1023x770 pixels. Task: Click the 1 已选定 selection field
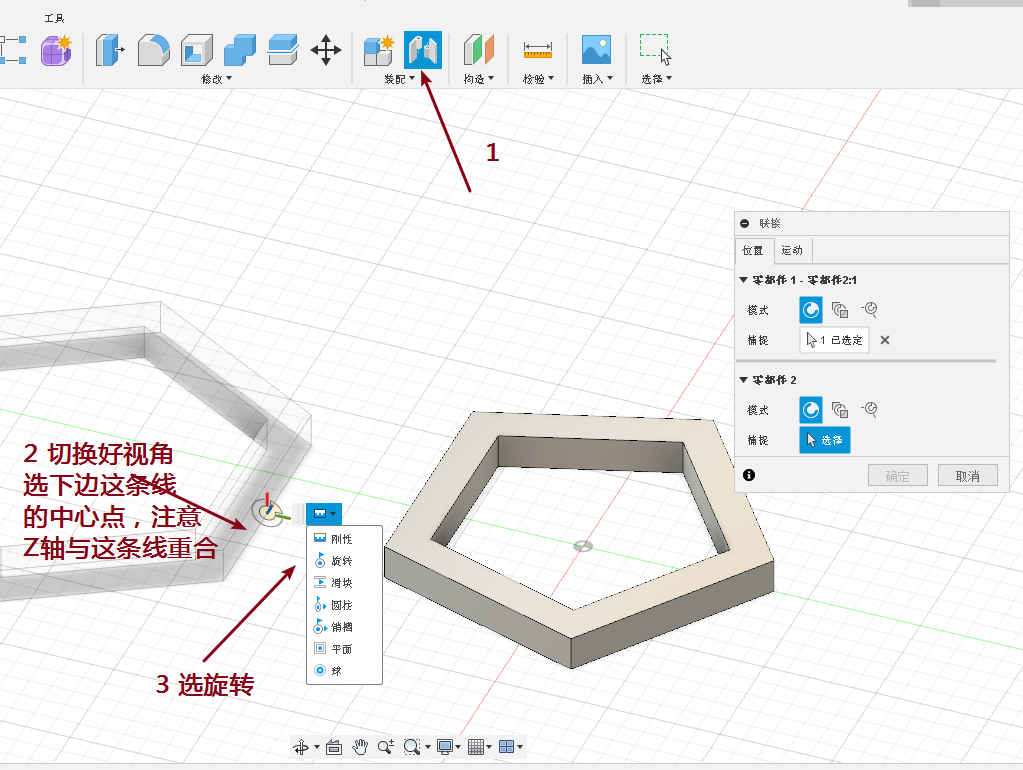point(834,340)
